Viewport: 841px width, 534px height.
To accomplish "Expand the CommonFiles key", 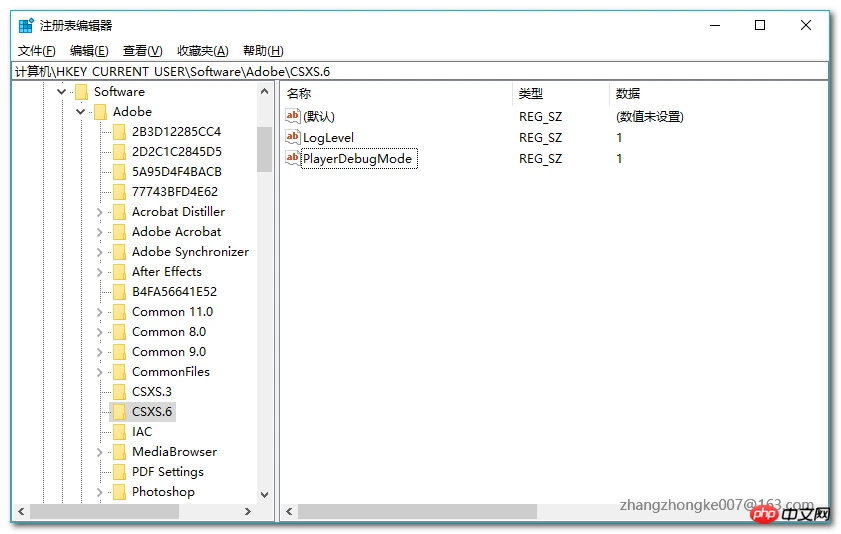I will (x=99, y=373).
